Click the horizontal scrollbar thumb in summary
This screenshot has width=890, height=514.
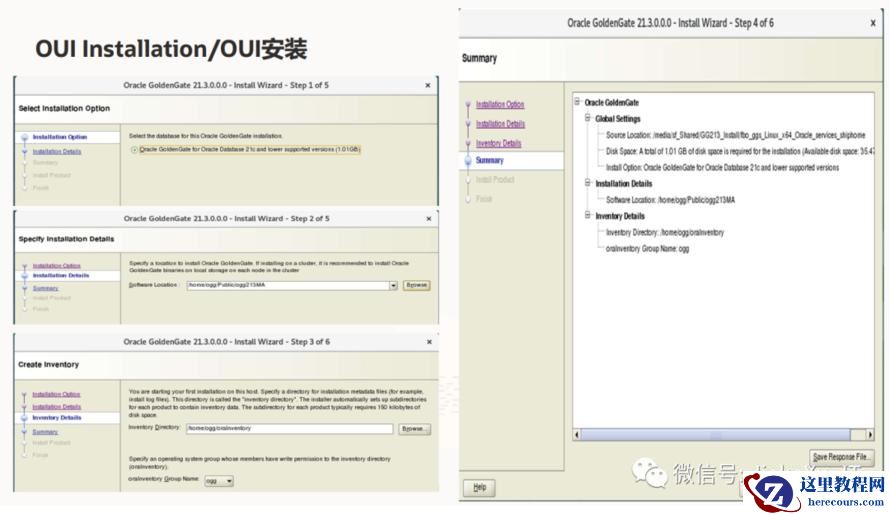point(715,435)
